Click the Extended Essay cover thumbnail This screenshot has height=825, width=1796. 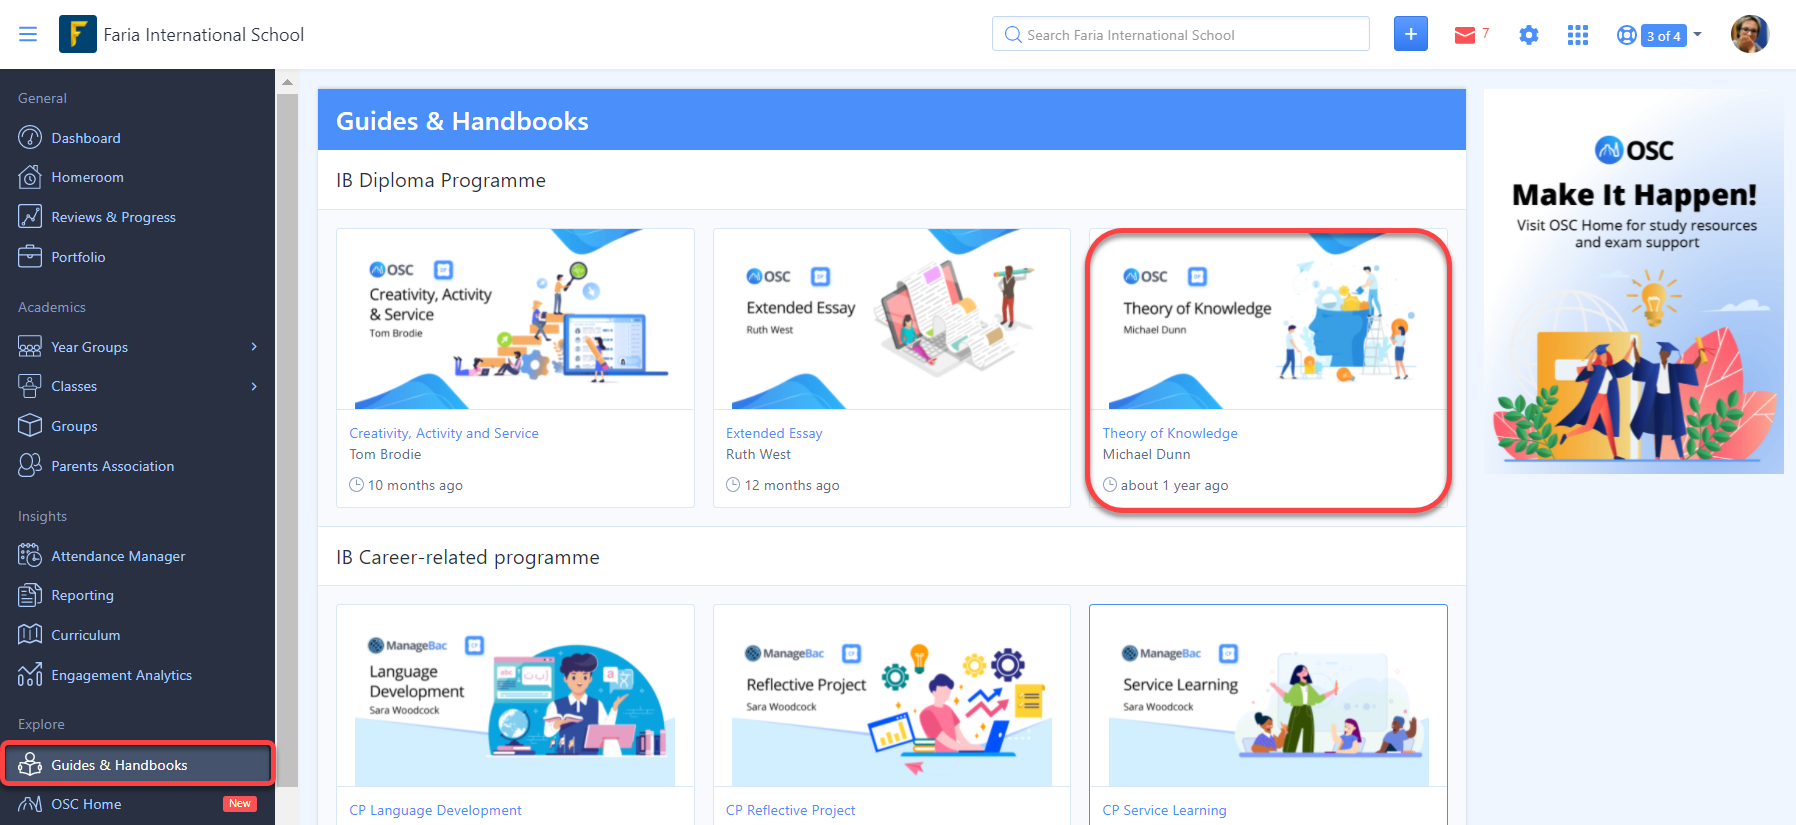[892, 319]
